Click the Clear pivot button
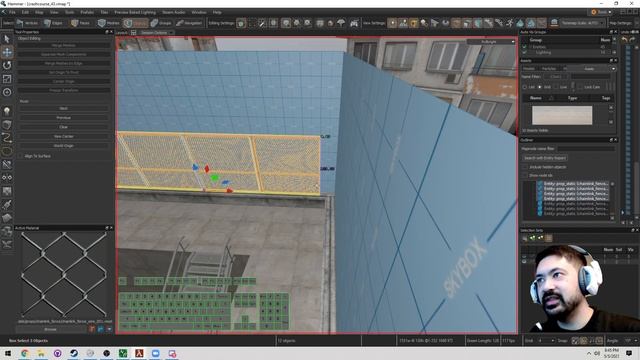This screenshot has width=640, height=360. pos(64,127)
